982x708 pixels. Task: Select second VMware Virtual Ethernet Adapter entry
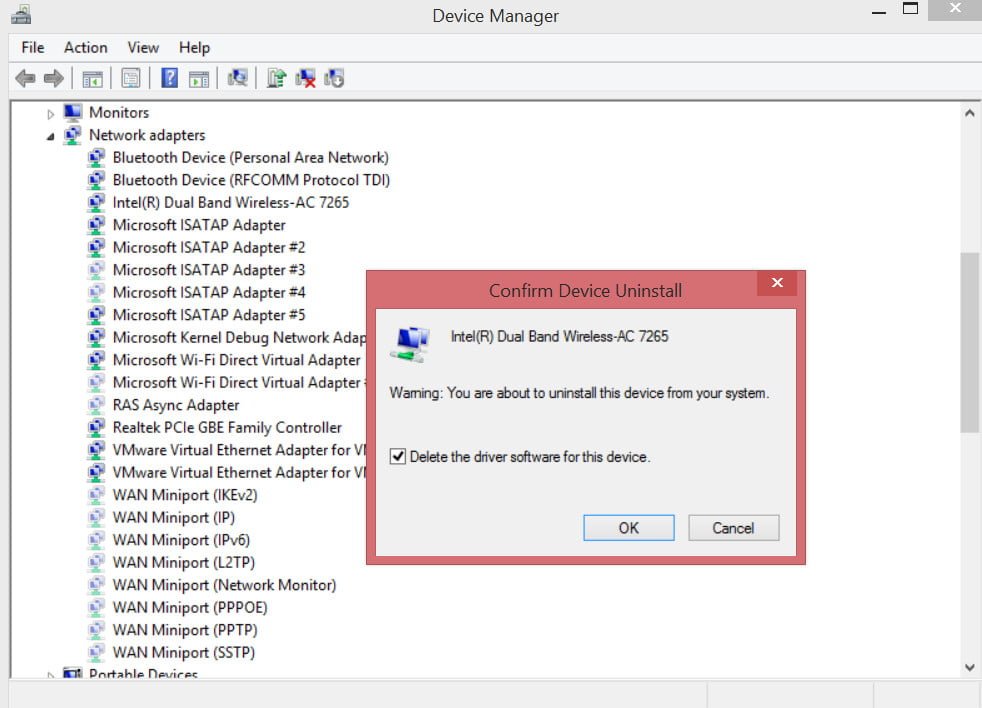[x=239, y=472]
